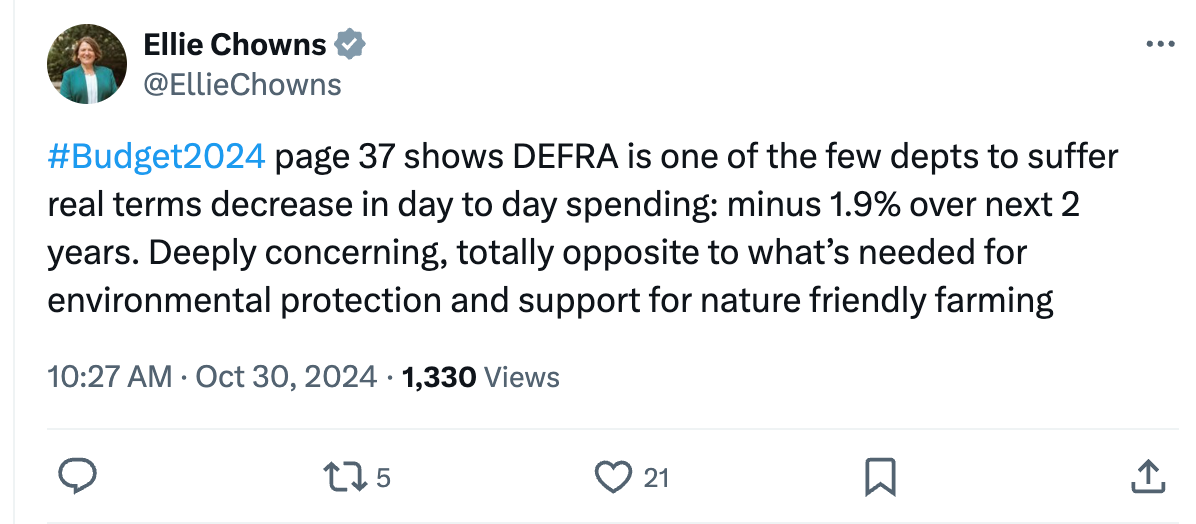Select the Oct 30, 2024 date link

(286, 377)
